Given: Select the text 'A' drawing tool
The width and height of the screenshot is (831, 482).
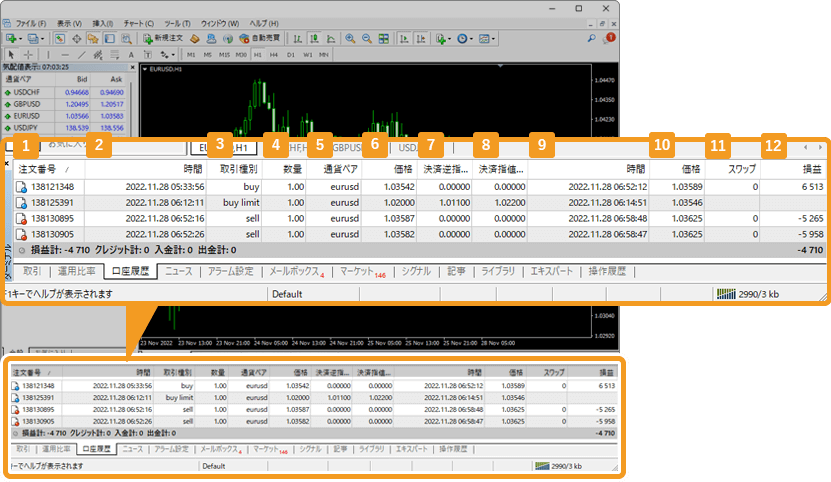Looking at the screenshot, I should click(x=131, y=55).
